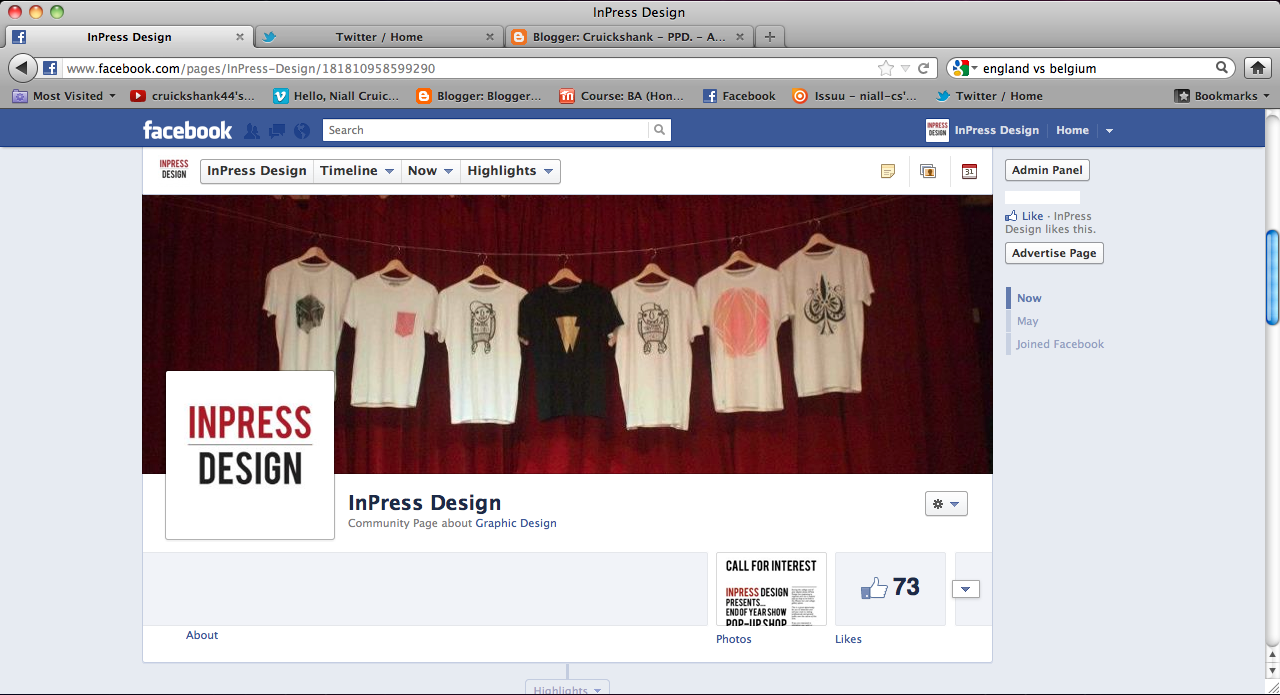1280x695 pixels.
Task: Open the About link
Action: click(x=202, y=635)
